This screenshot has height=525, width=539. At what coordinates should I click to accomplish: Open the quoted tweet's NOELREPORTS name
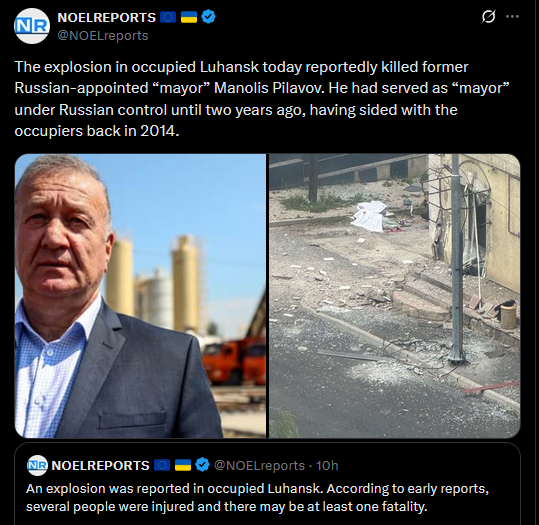[x=100, y=466]
